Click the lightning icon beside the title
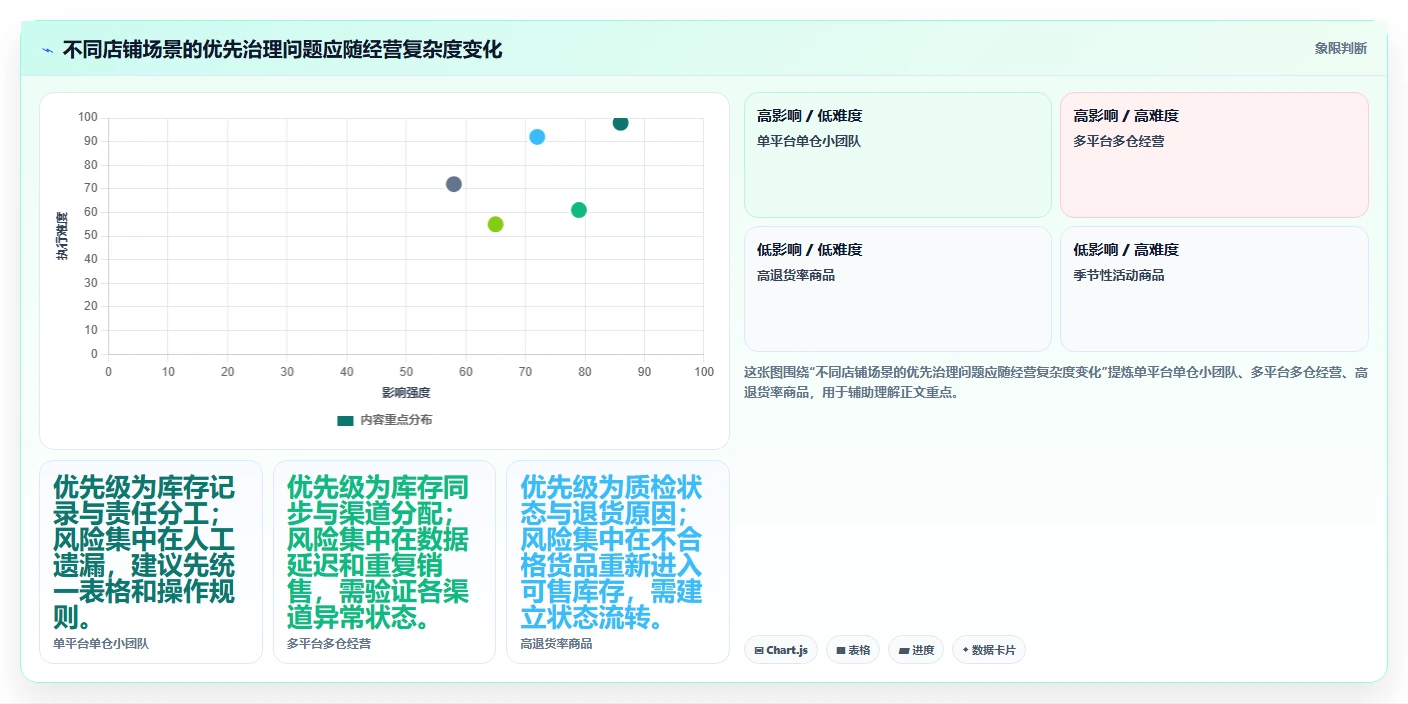Viewport: 1408px width, 704px height. click(47, 49)
